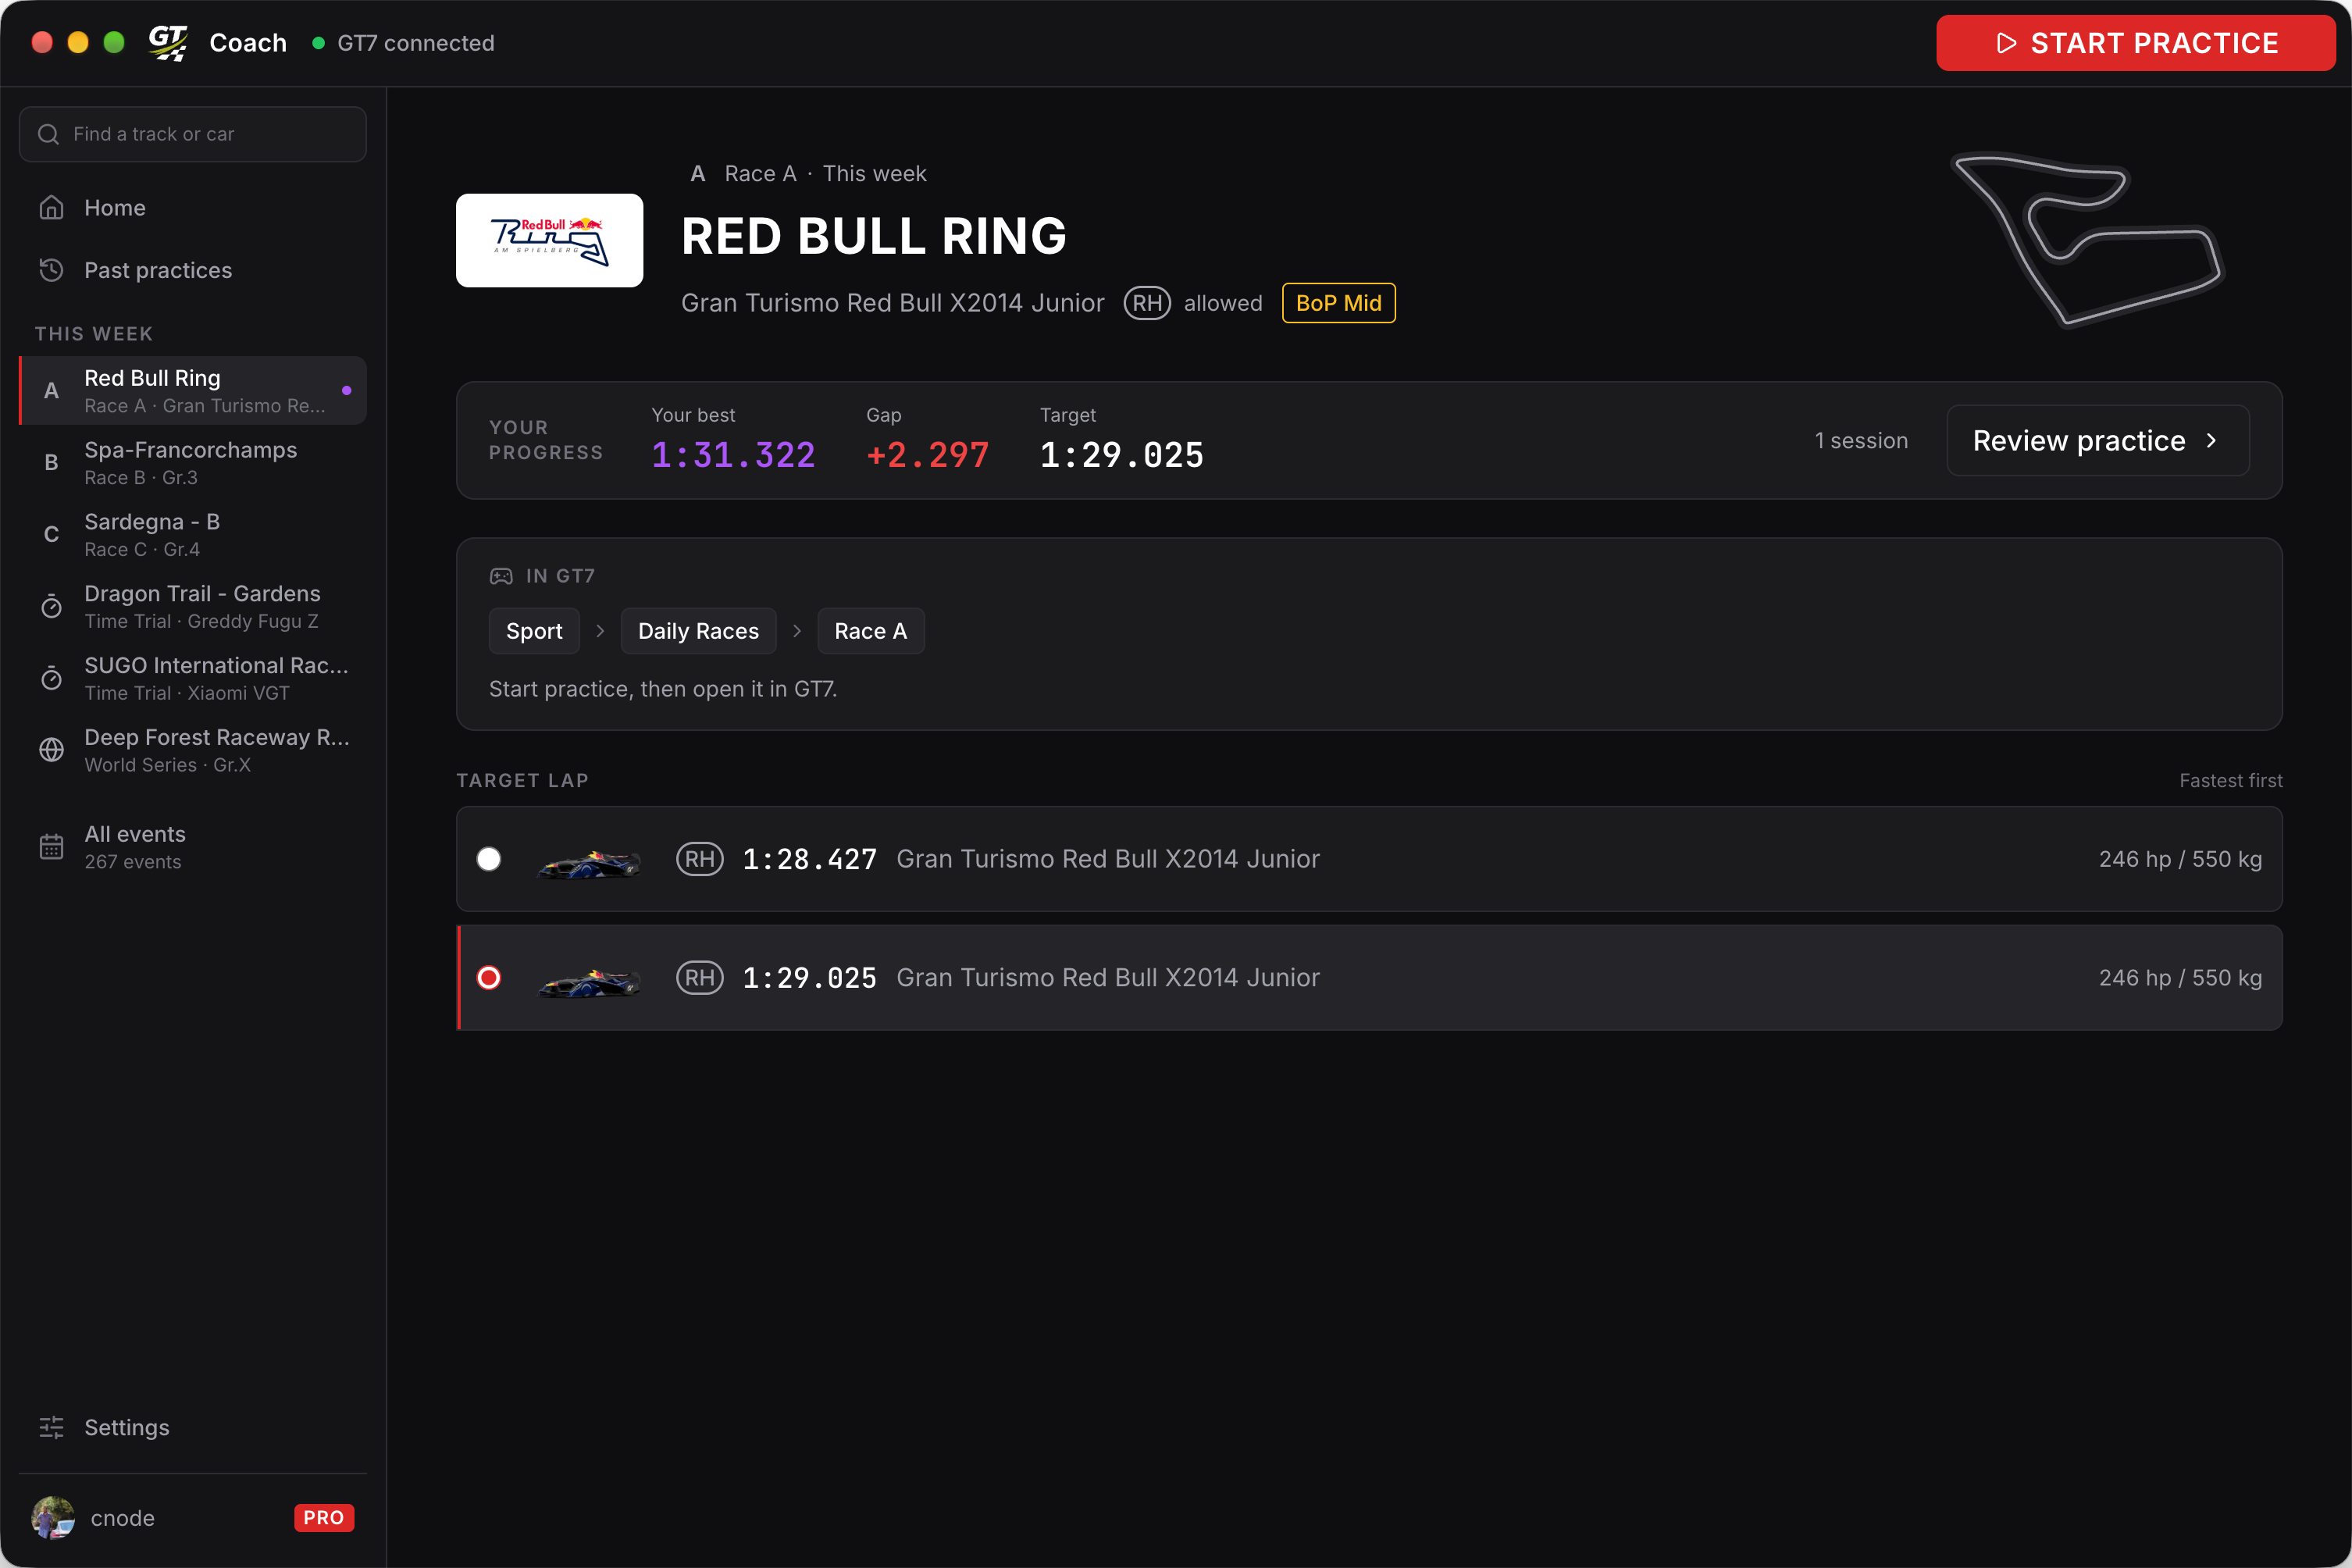Focus the Find a track or car field
This screenshot has width=2352, height=1568.
pyautogui.click(x=193, y=134)
